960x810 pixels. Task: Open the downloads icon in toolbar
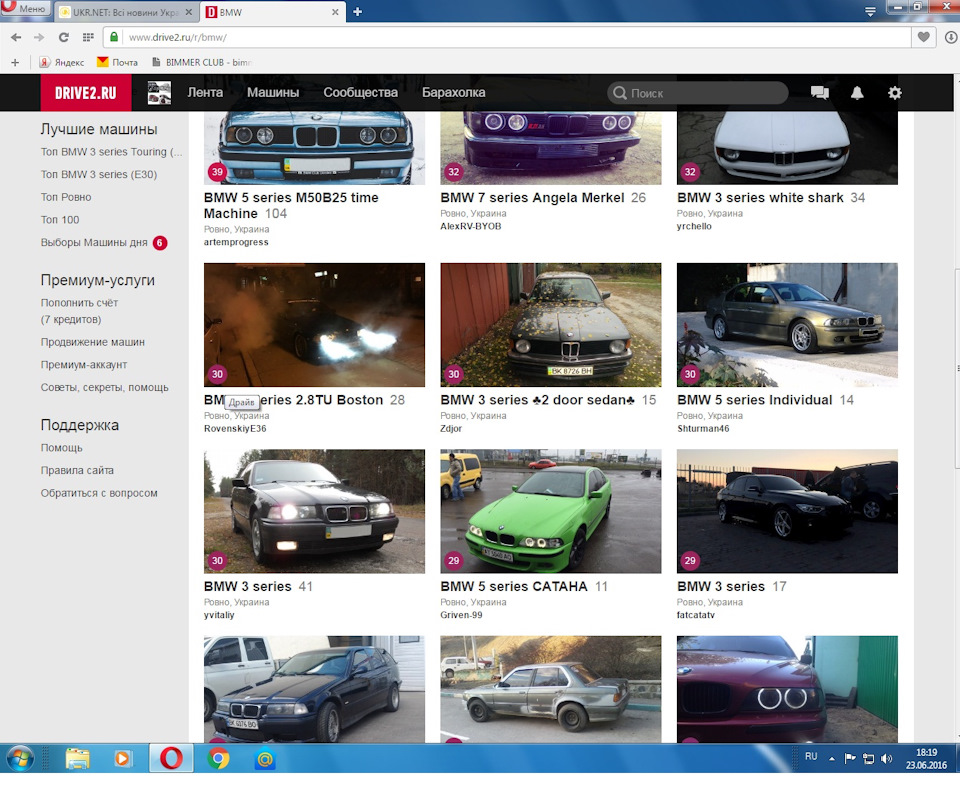(x=951, y=37)
